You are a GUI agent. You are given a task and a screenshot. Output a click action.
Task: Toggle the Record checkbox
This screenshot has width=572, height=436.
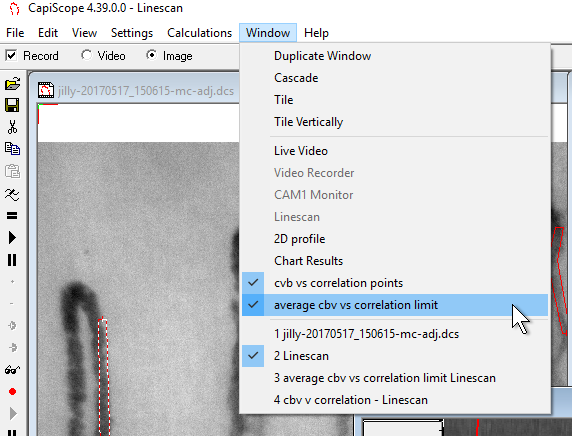click(11, 55)
